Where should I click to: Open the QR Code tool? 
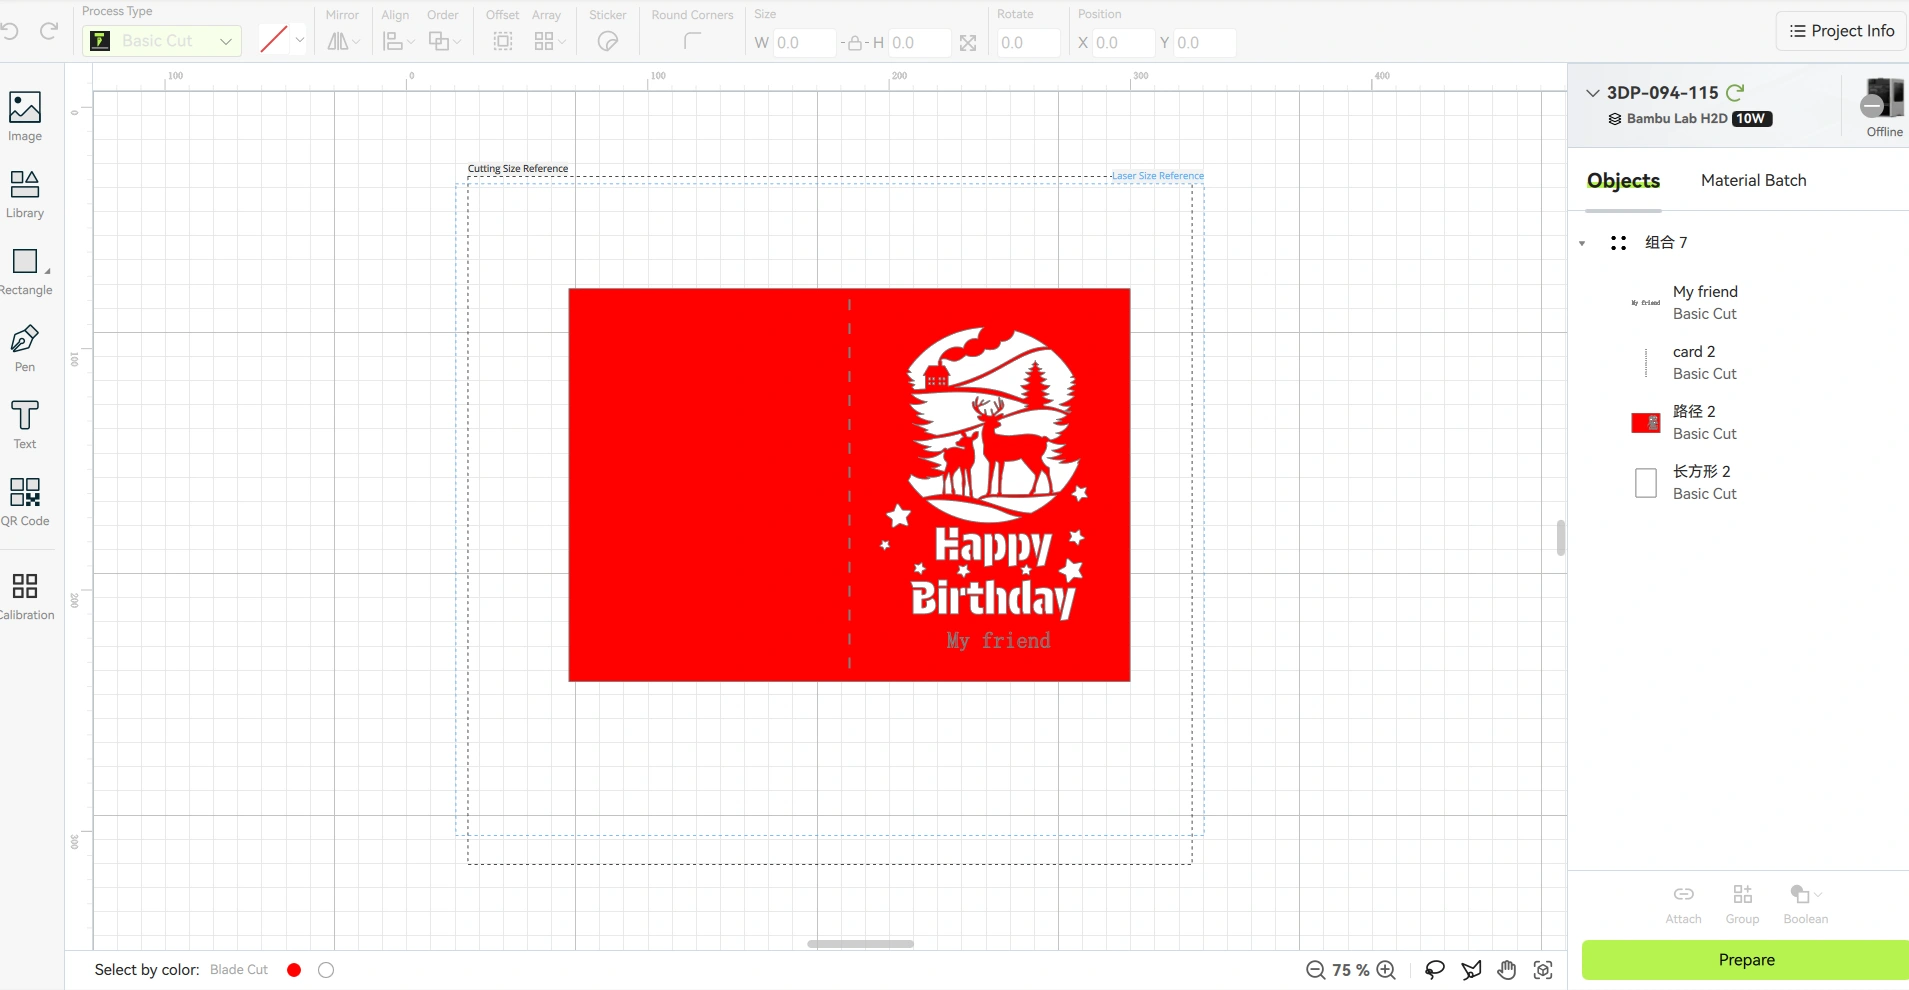tap(25, 502)
